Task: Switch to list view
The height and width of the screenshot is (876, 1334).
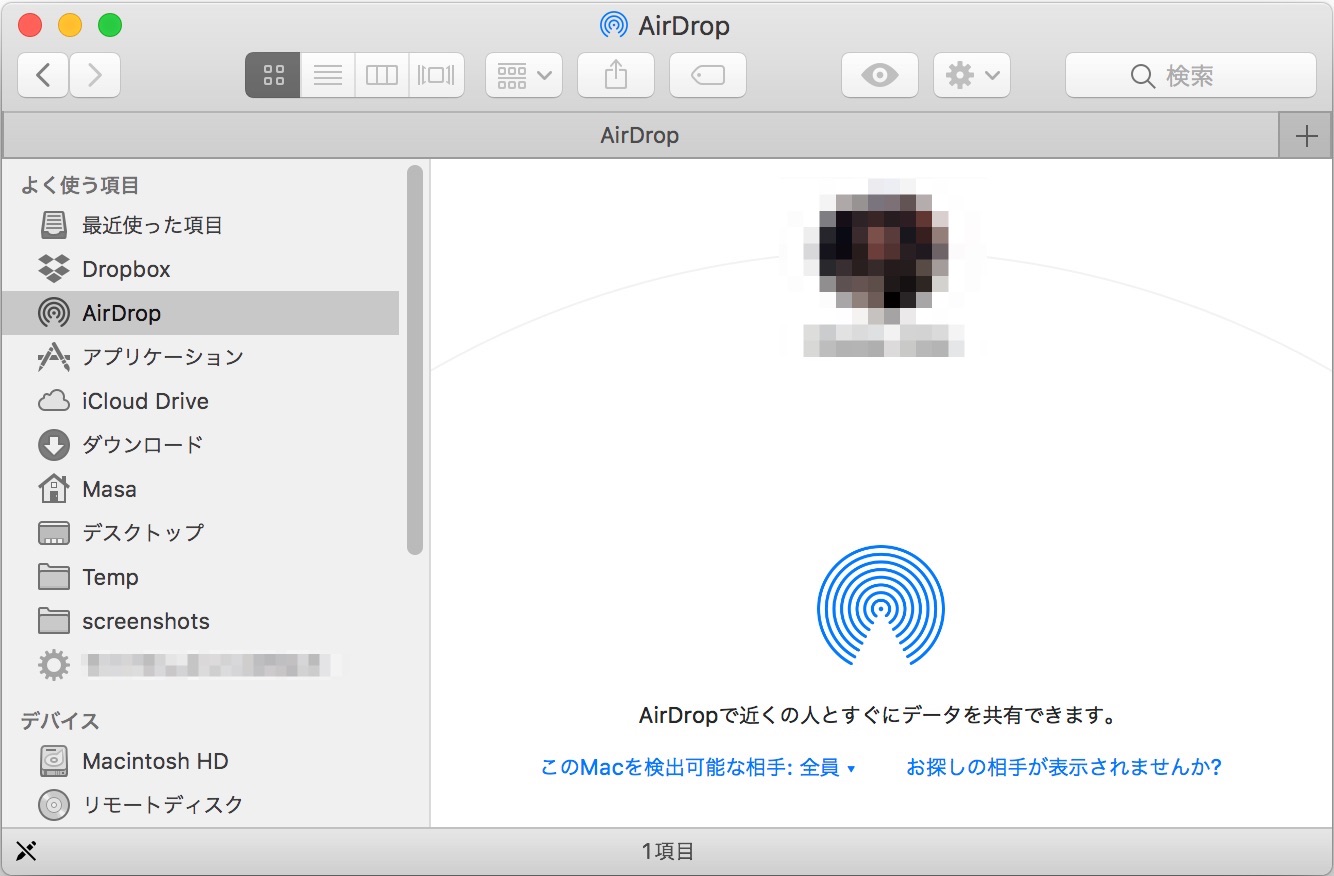Action: (x=328, y=75)
